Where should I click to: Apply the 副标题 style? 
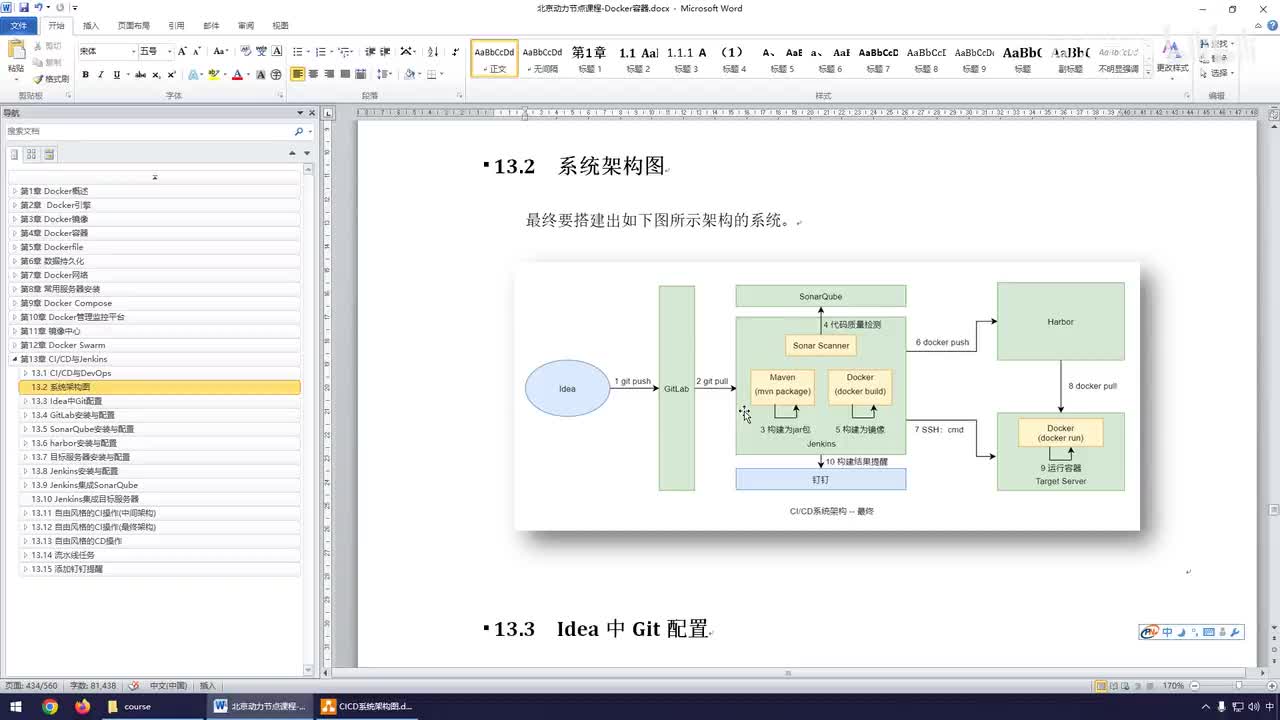[1071, 59]
